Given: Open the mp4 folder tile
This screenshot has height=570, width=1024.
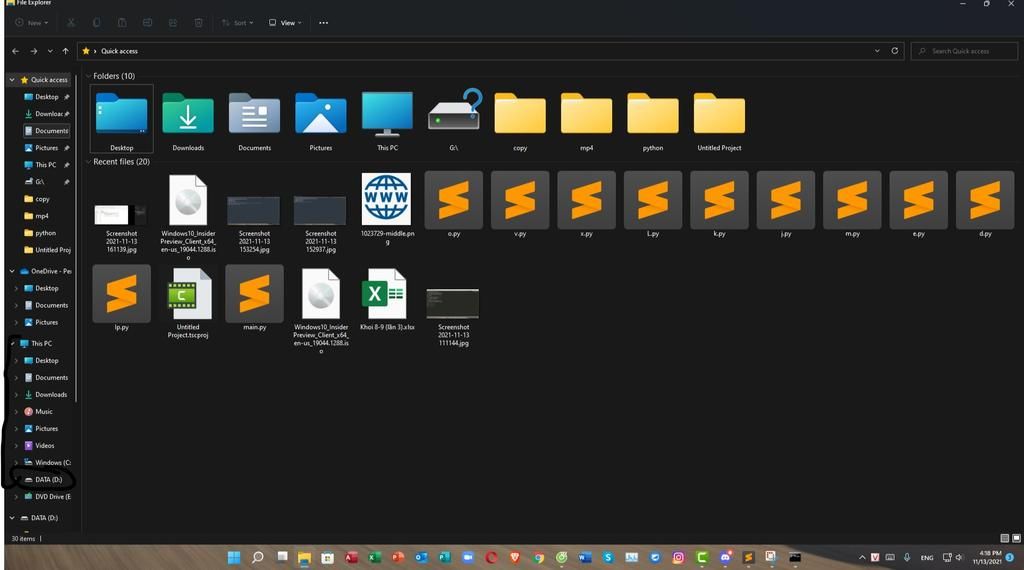Looking at the screenshot, I should point(586,121).
